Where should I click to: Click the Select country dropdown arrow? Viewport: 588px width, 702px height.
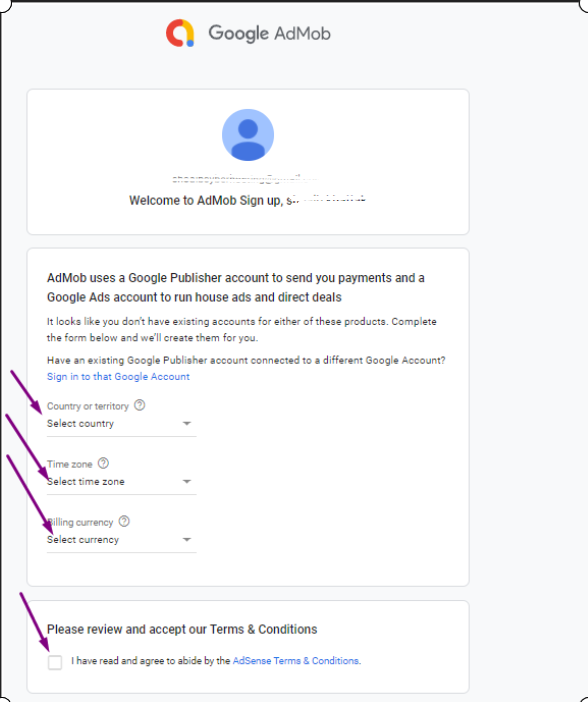187,423
